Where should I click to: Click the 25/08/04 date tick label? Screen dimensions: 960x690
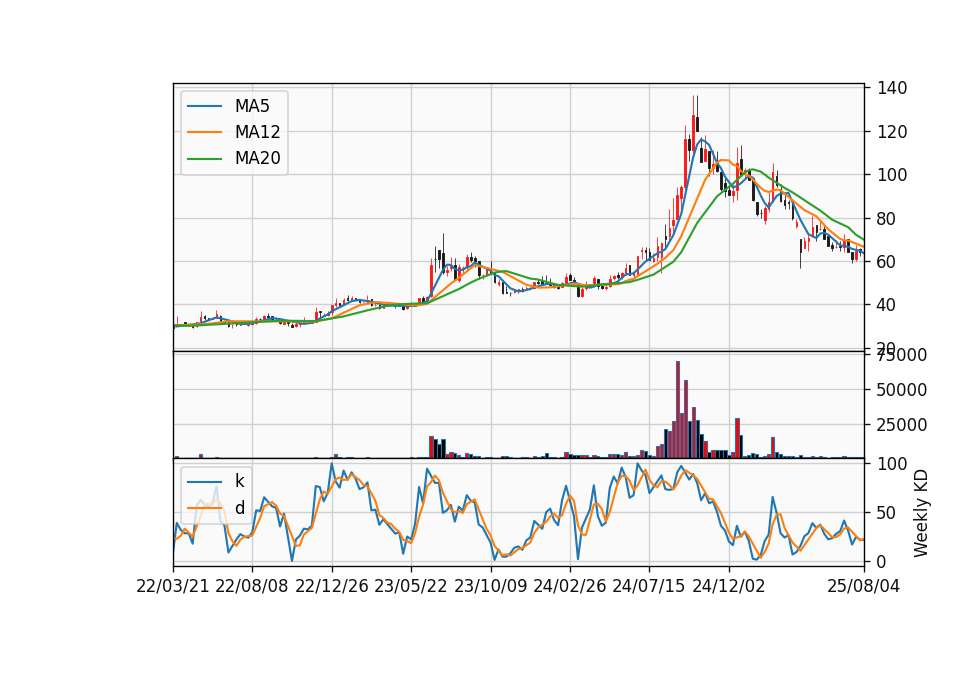[x=863, y=586]
